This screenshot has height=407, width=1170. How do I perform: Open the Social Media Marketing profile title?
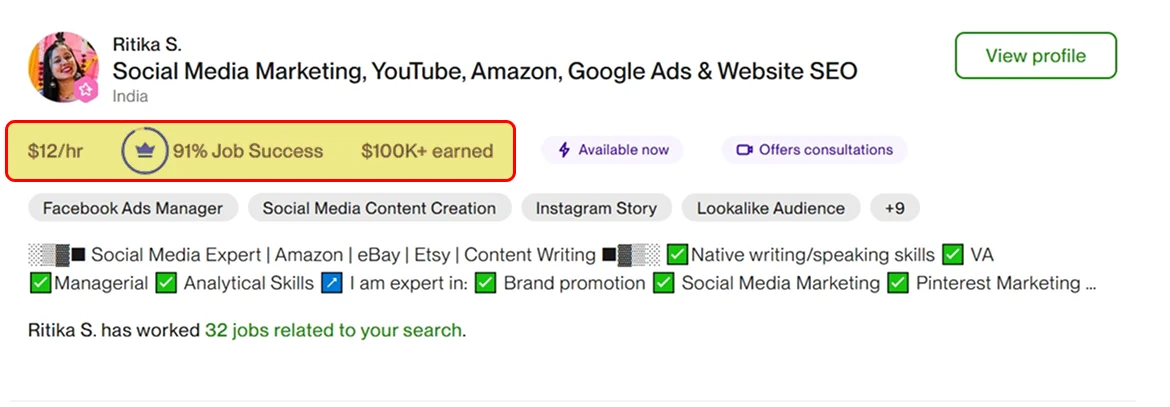485,71
